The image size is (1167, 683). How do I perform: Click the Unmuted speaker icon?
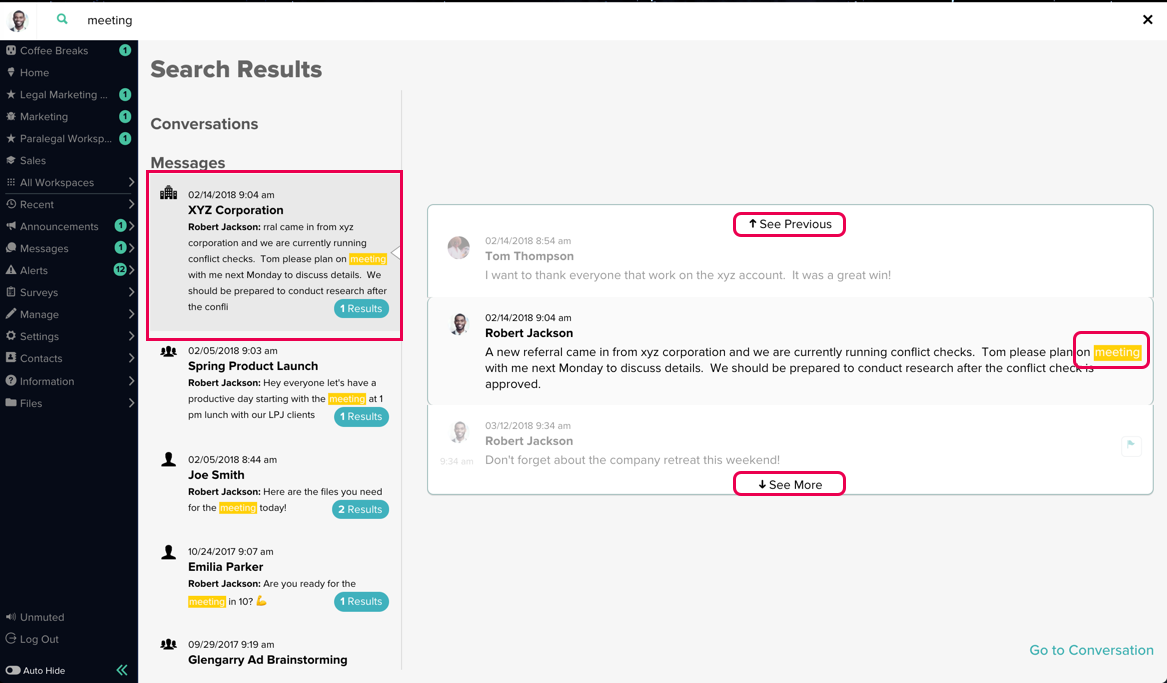pos(11,617)
